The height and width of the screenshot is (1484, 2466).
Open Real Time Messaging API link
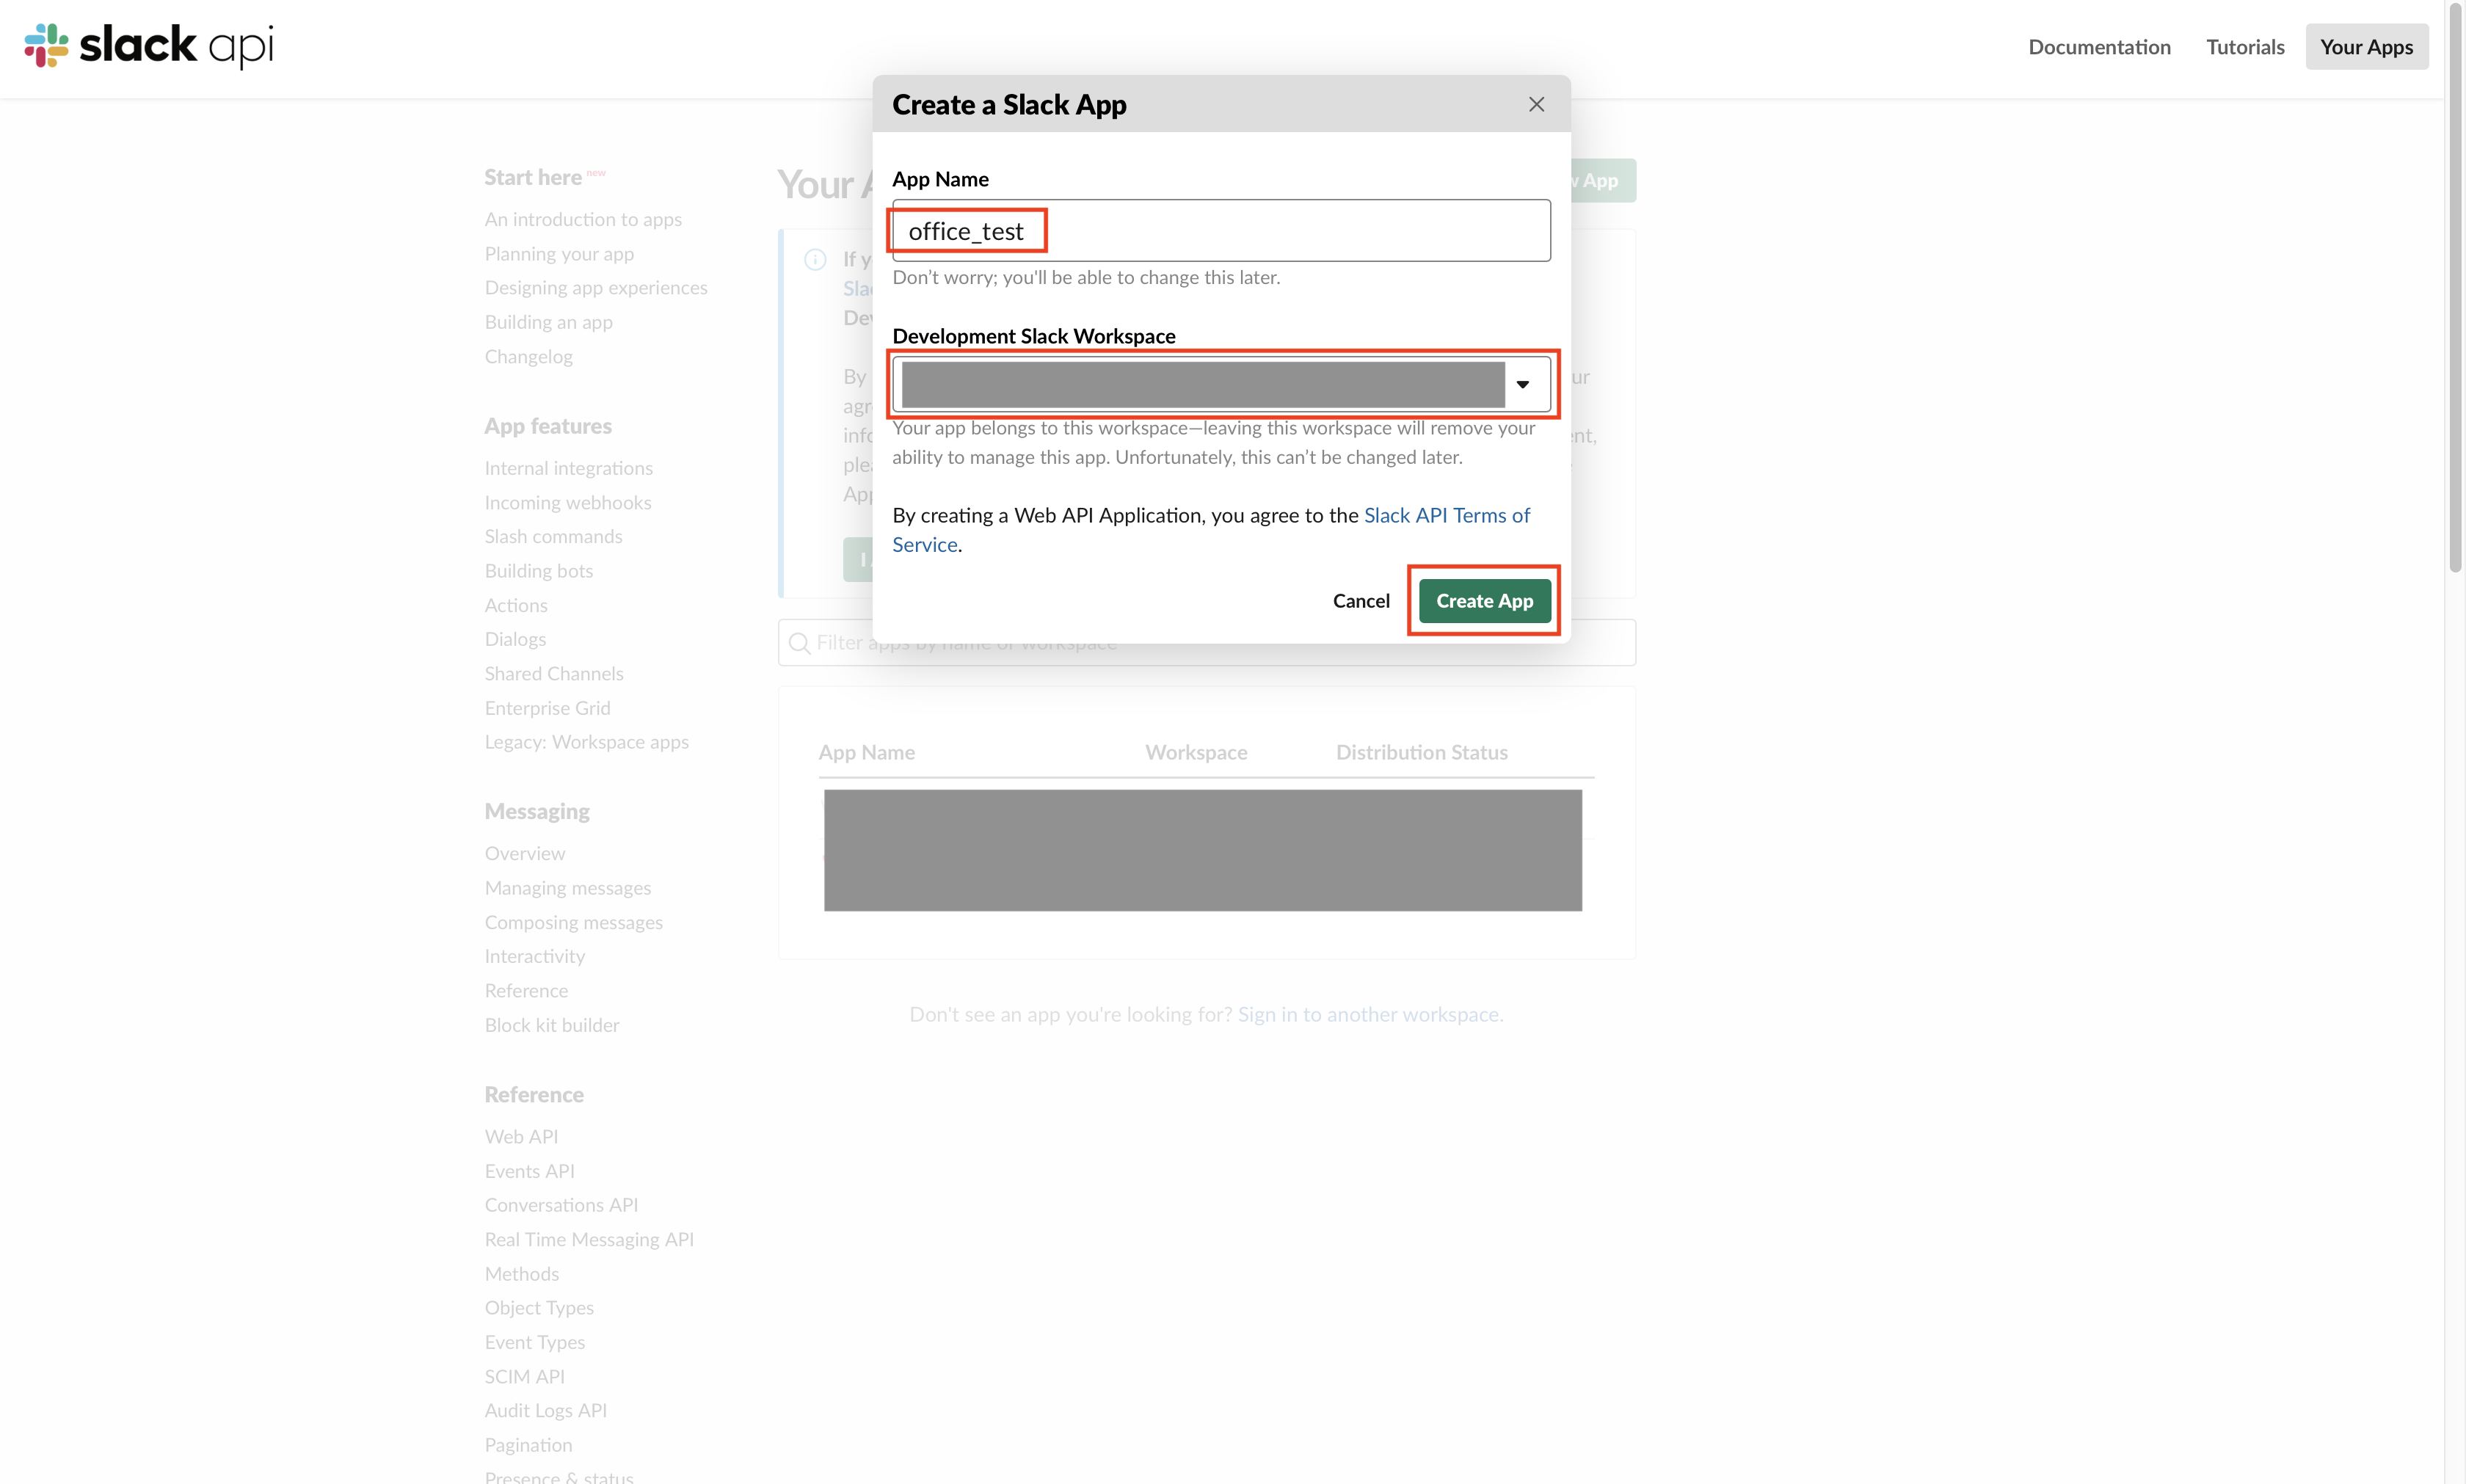589,1240
